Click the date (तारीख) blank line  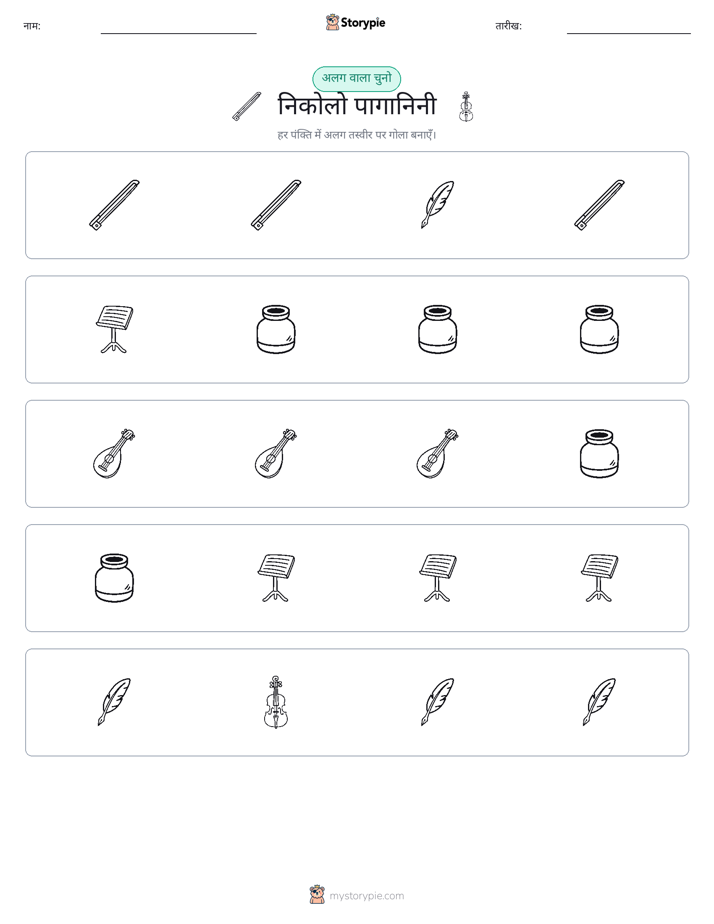pos(629,33)
